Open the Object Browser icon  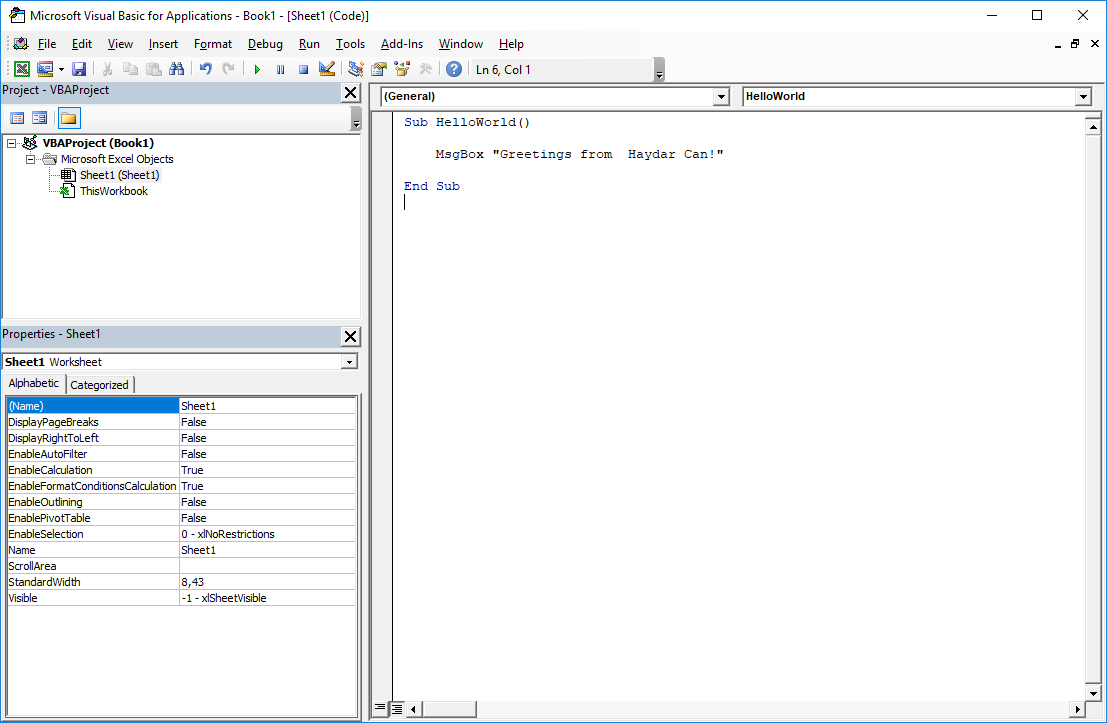point(402,69)
